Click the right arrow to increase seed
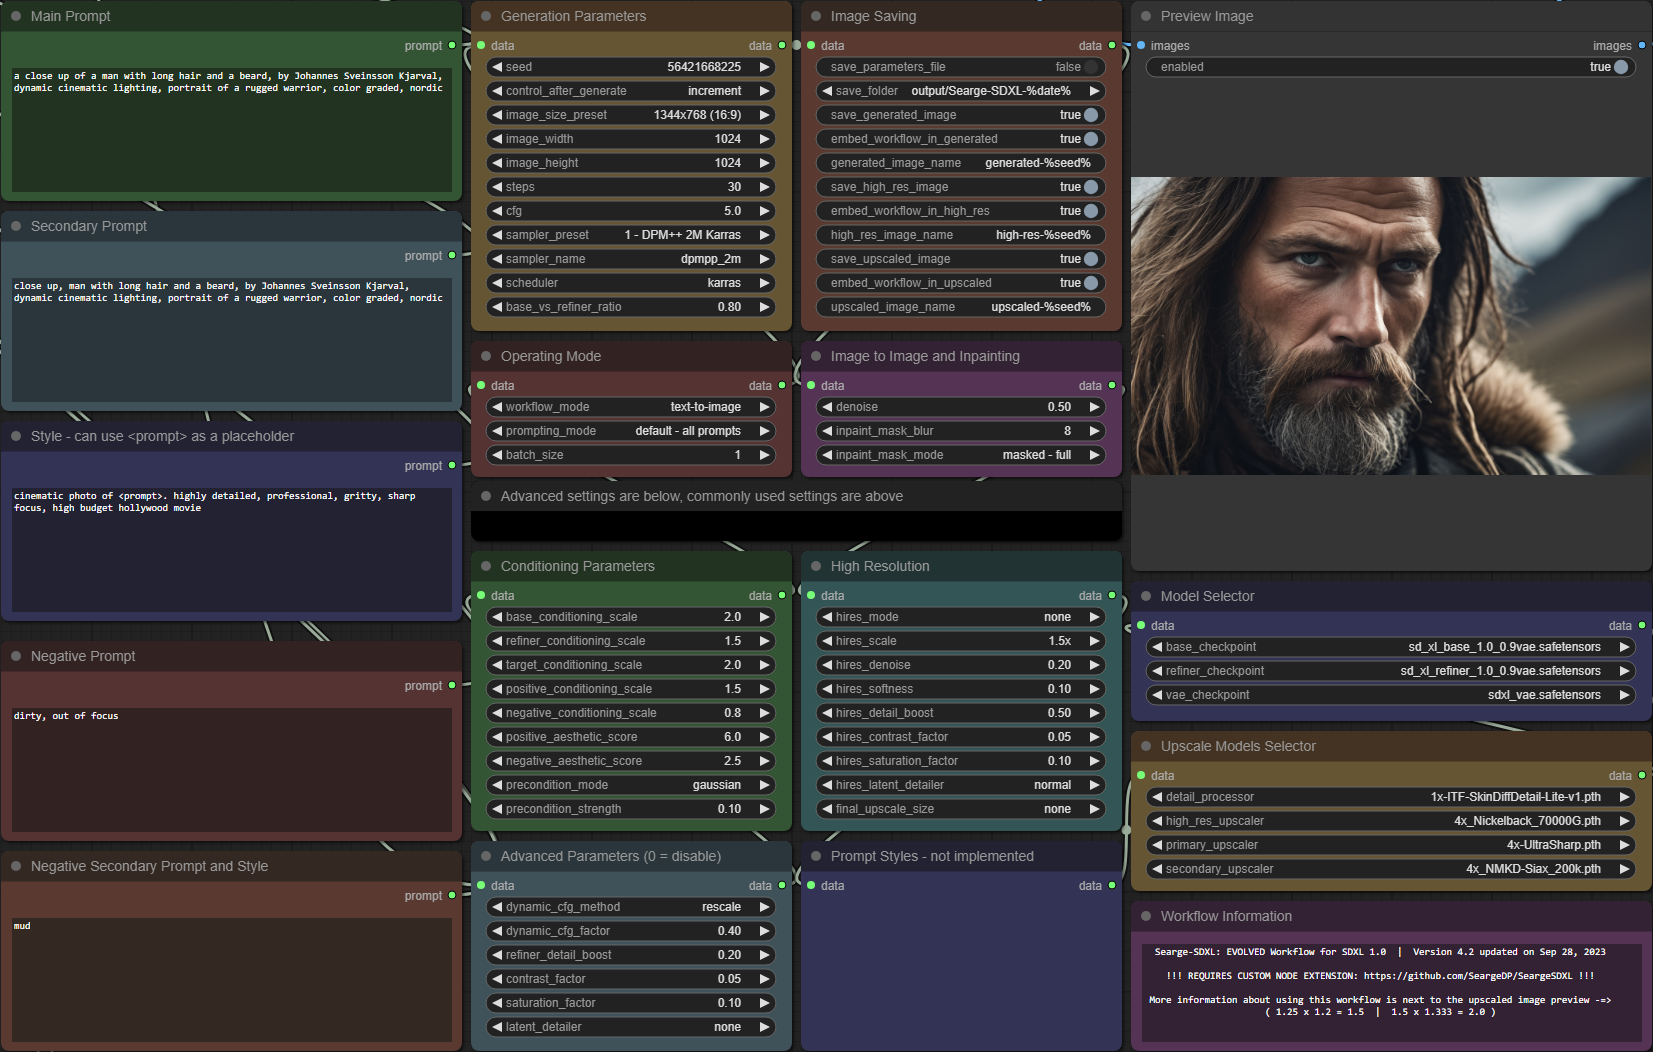The width and height of the screenshot is (1653, 1052). pos(764,67)
